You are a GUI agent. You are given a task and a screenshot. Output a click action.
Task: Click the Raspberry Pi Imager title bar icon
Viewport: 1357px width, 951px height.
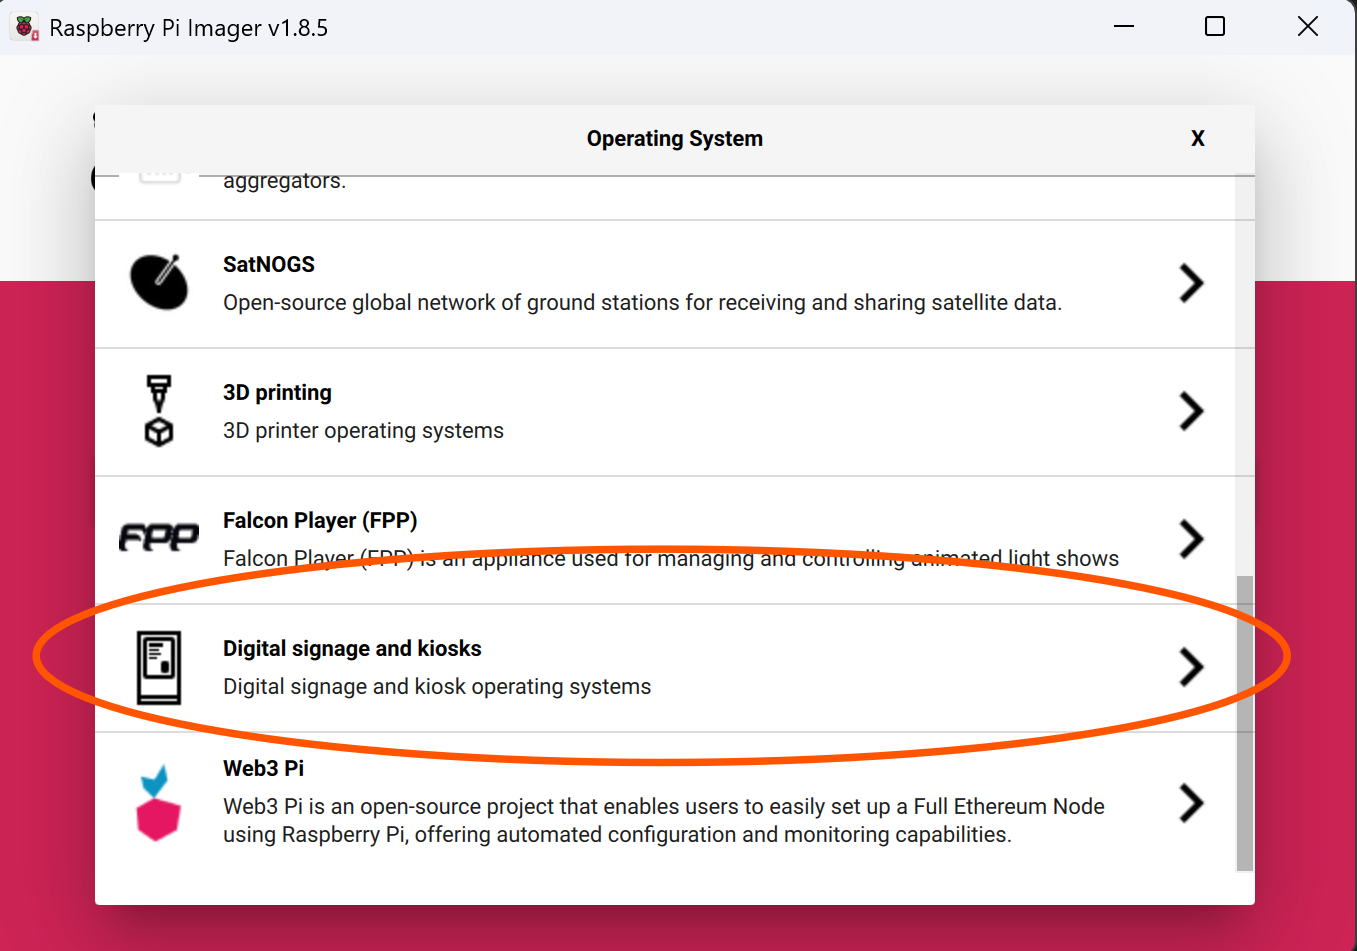25,28
